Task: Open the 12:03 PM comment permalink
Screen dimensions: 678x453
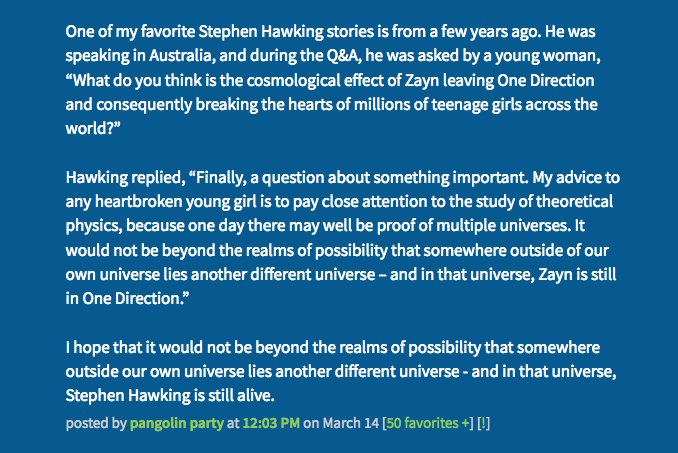Action: tap(271, 423)
